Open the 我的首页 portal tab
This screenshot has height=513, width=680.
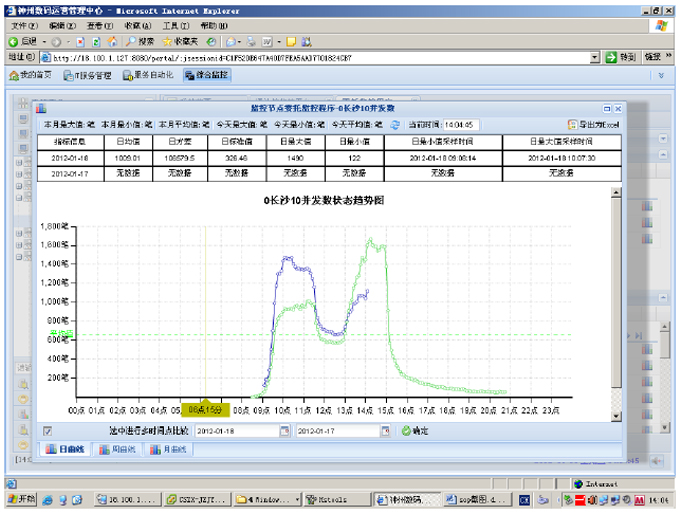30,75
